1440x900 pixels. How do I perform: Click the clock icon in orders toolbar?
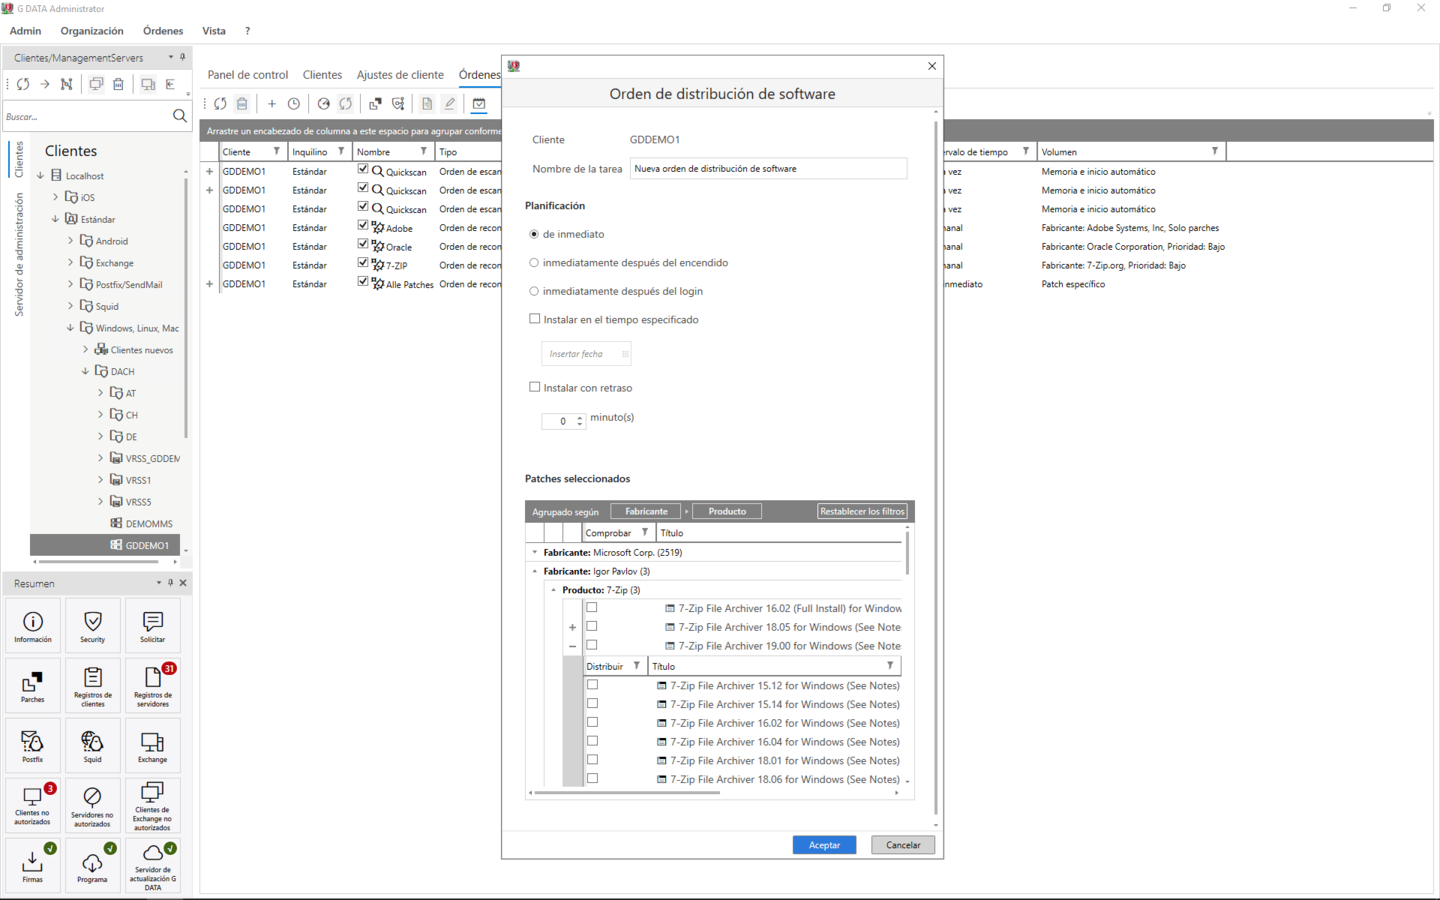294,103
